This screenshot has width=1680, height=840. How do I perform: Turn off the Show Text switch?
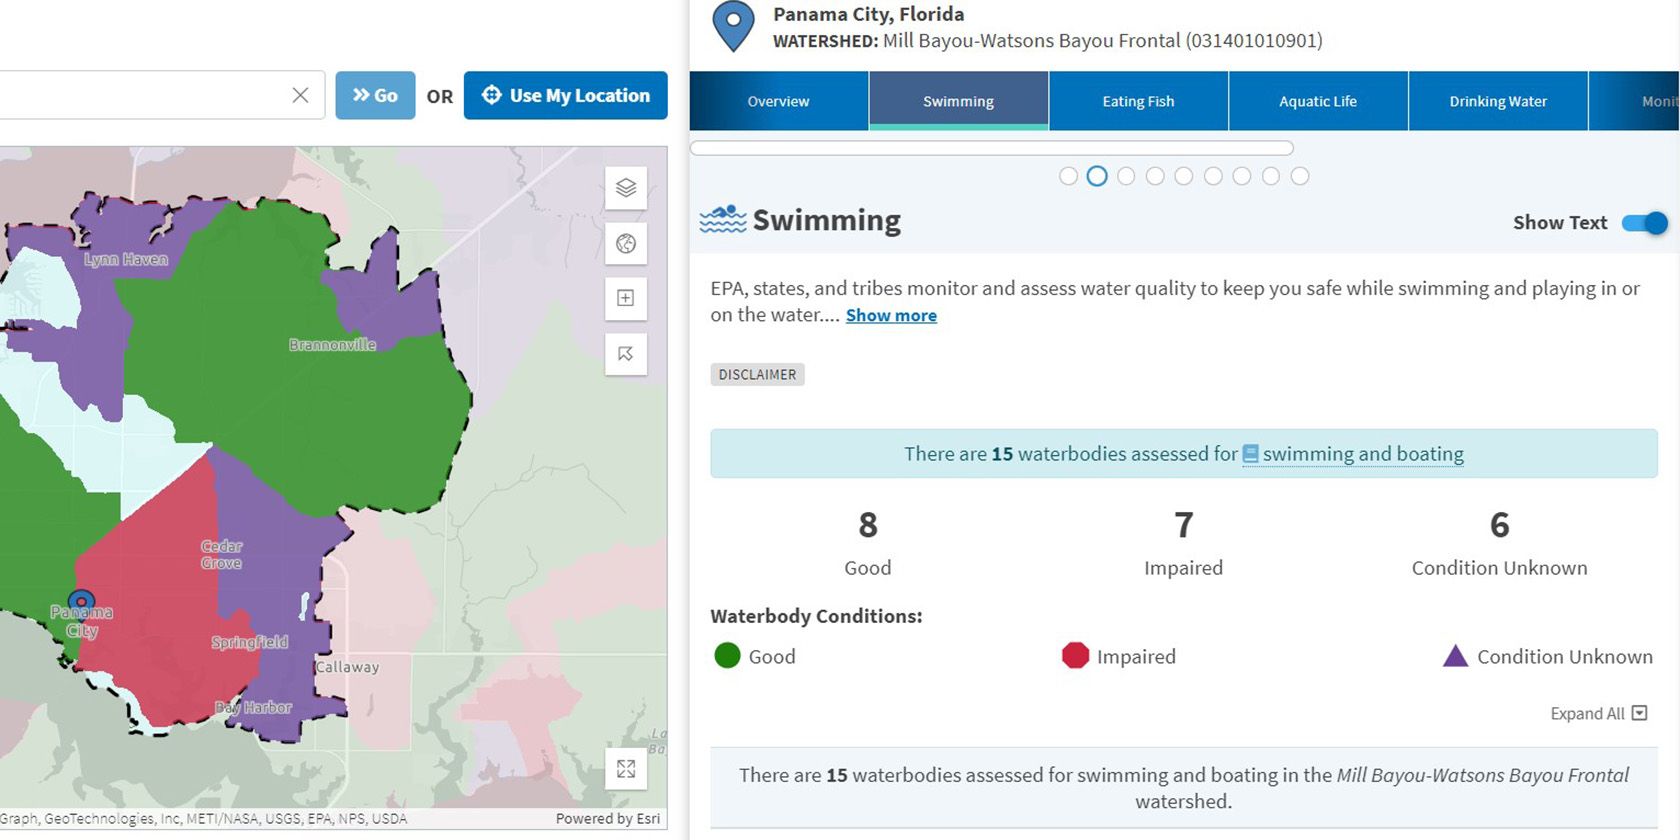(x=1645, y=223)
